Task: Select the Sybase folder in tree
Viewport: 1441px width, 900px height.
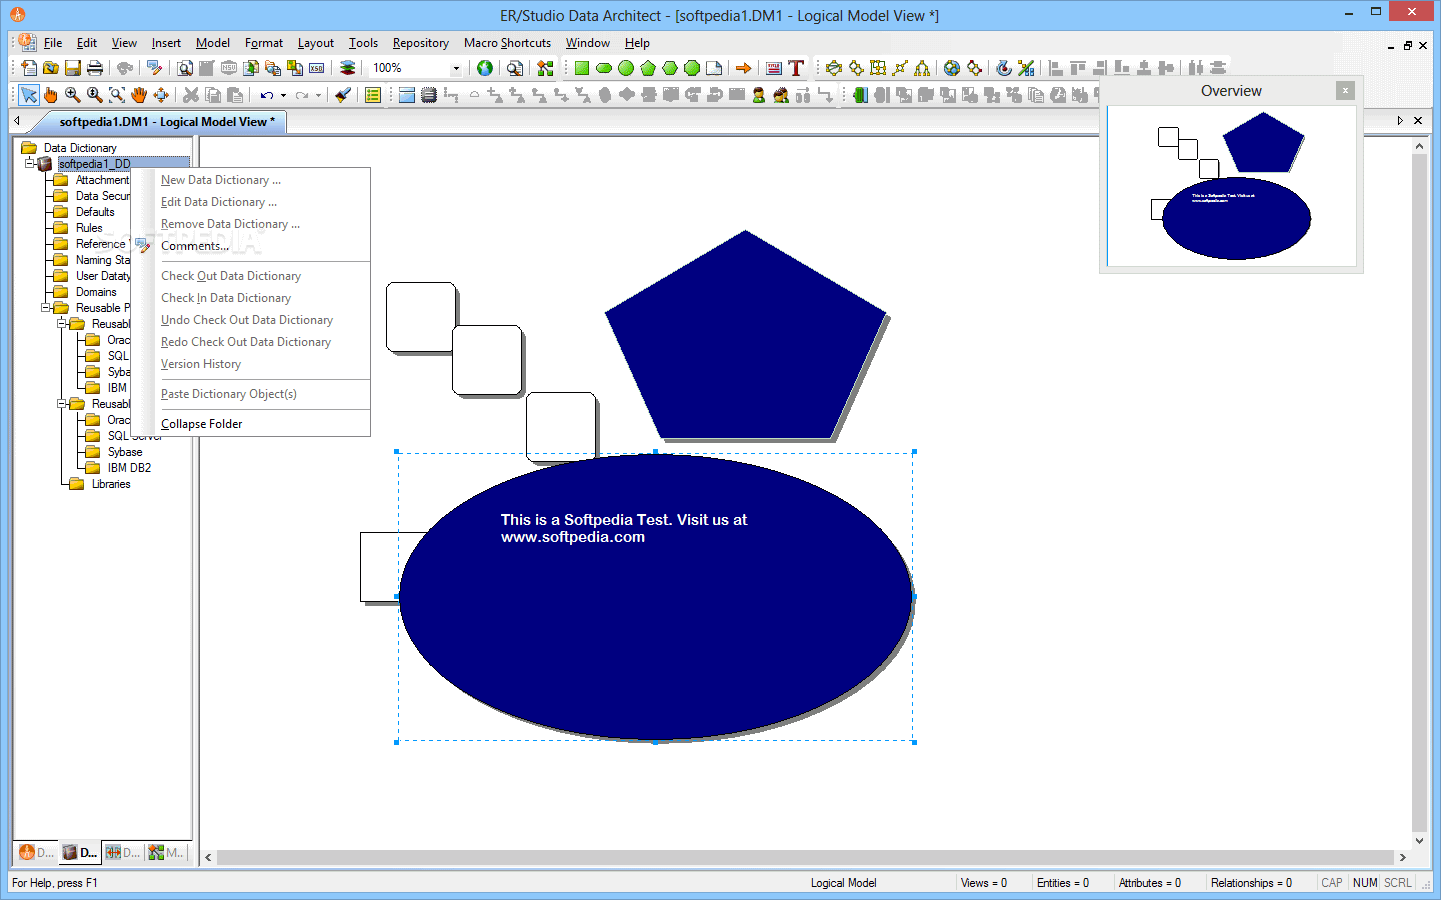Action: [x=125, y=452]
